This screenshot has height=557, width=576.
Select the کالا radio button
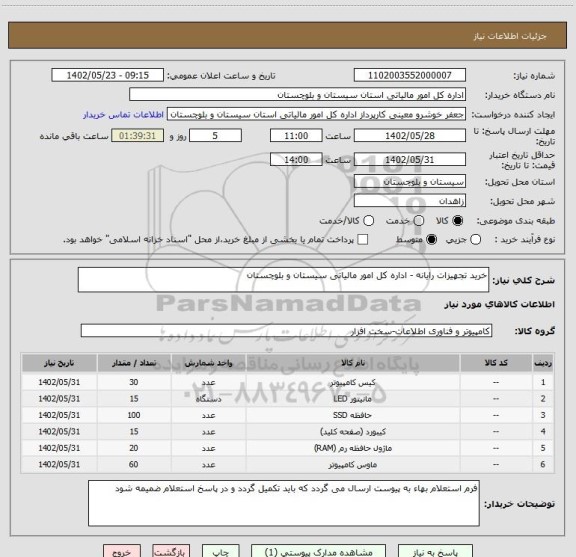coord(458,221)
